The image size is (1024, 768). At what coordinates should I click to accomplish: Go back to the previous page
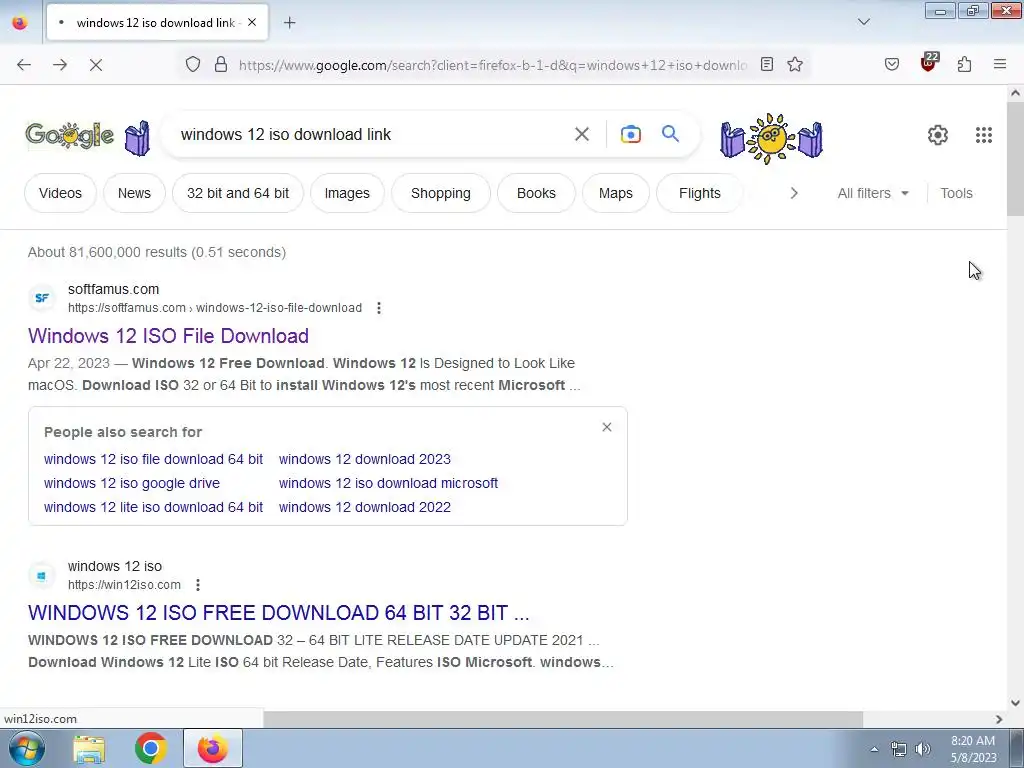coord(24,65)
